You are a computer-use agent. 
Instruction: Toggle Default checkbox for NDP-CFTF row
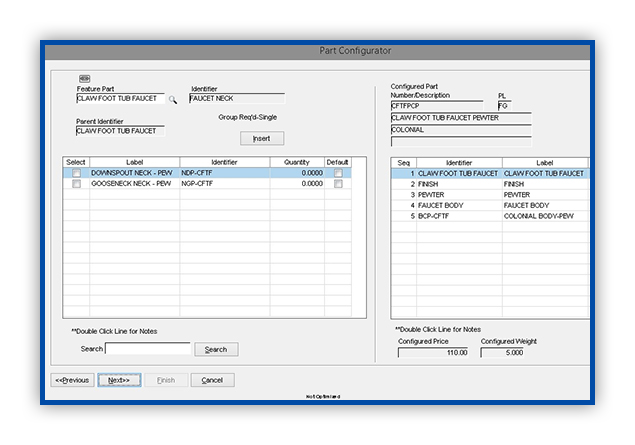(x=338, y=173)
